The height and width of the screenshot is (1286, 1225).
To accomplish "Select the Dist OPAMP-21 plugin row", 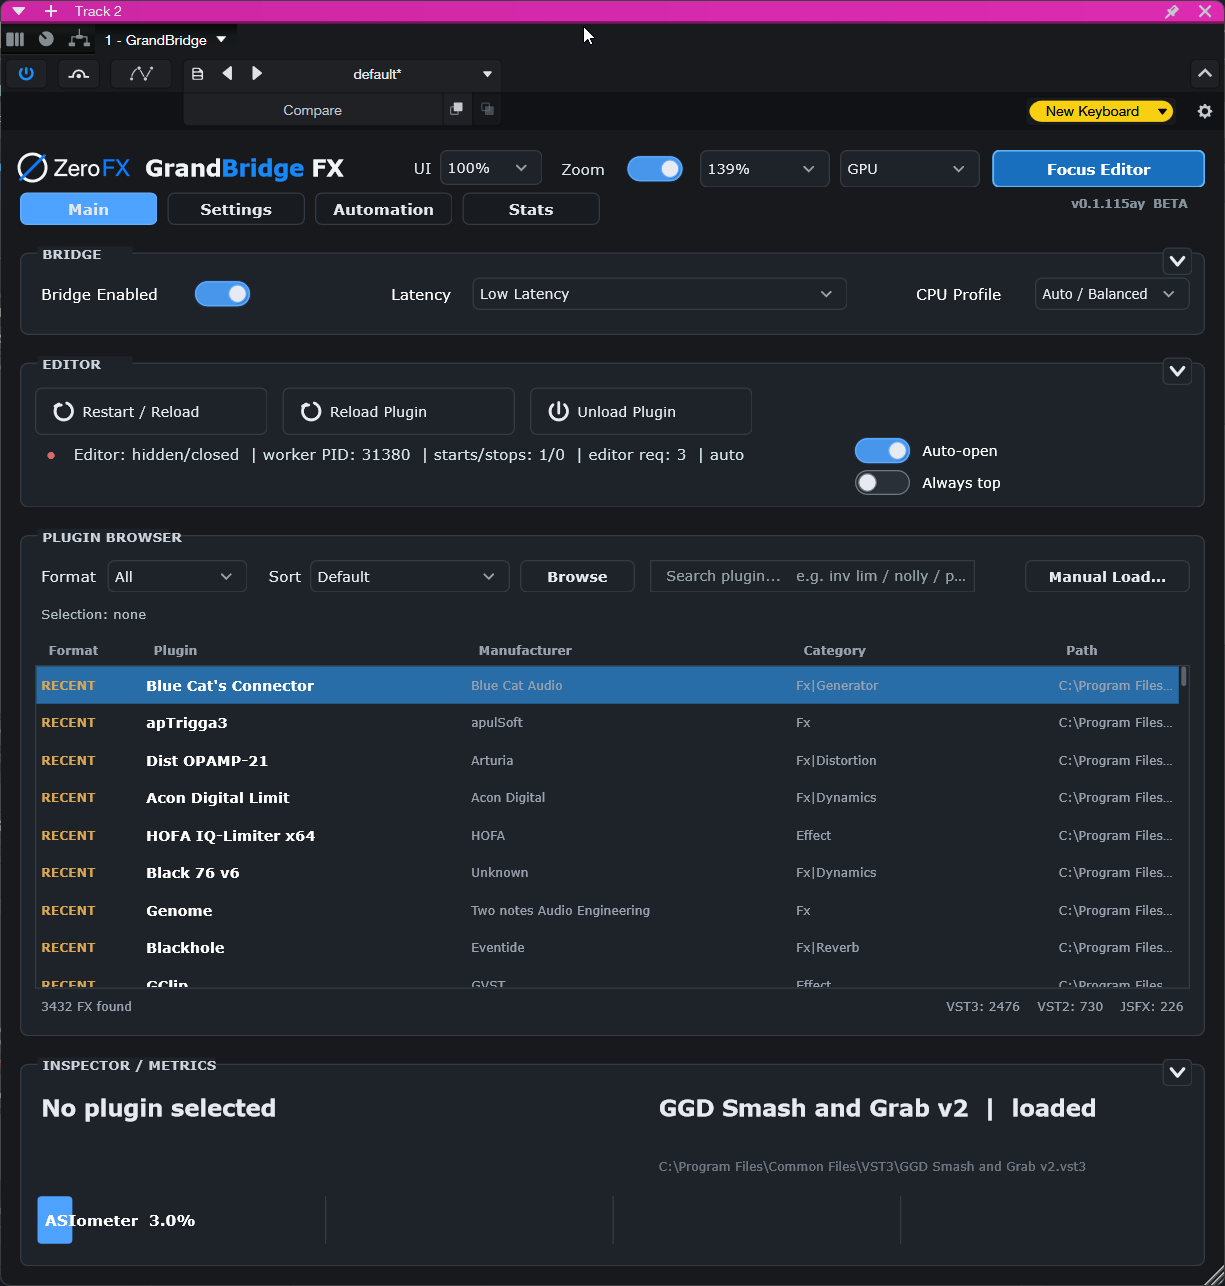I will [607, 760].
